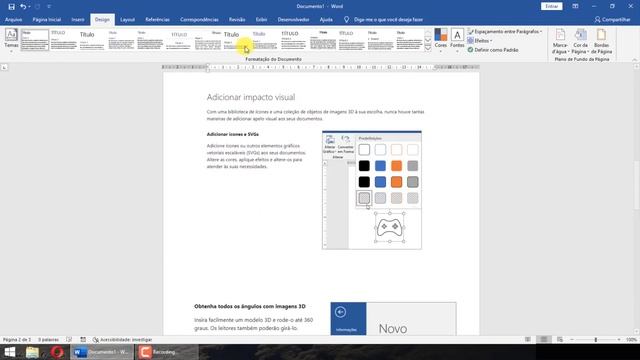Image resolution: width=640 pixels, height=360 pixels.
Task: Click the macro recording status icon
Action: pos(83,340)
